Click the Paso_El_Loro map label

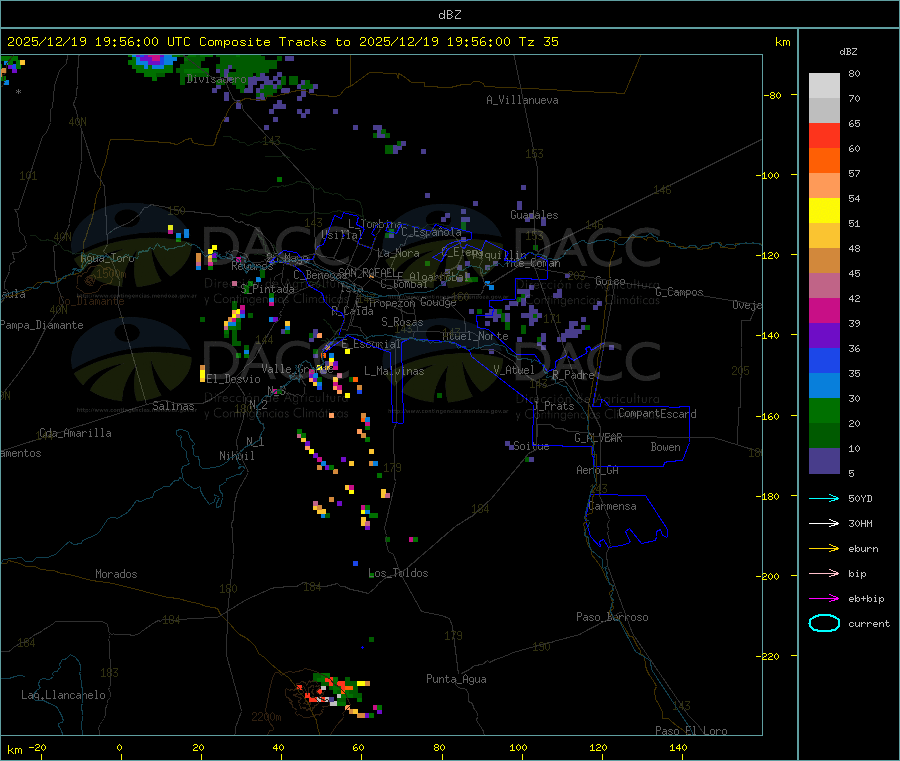691,731
